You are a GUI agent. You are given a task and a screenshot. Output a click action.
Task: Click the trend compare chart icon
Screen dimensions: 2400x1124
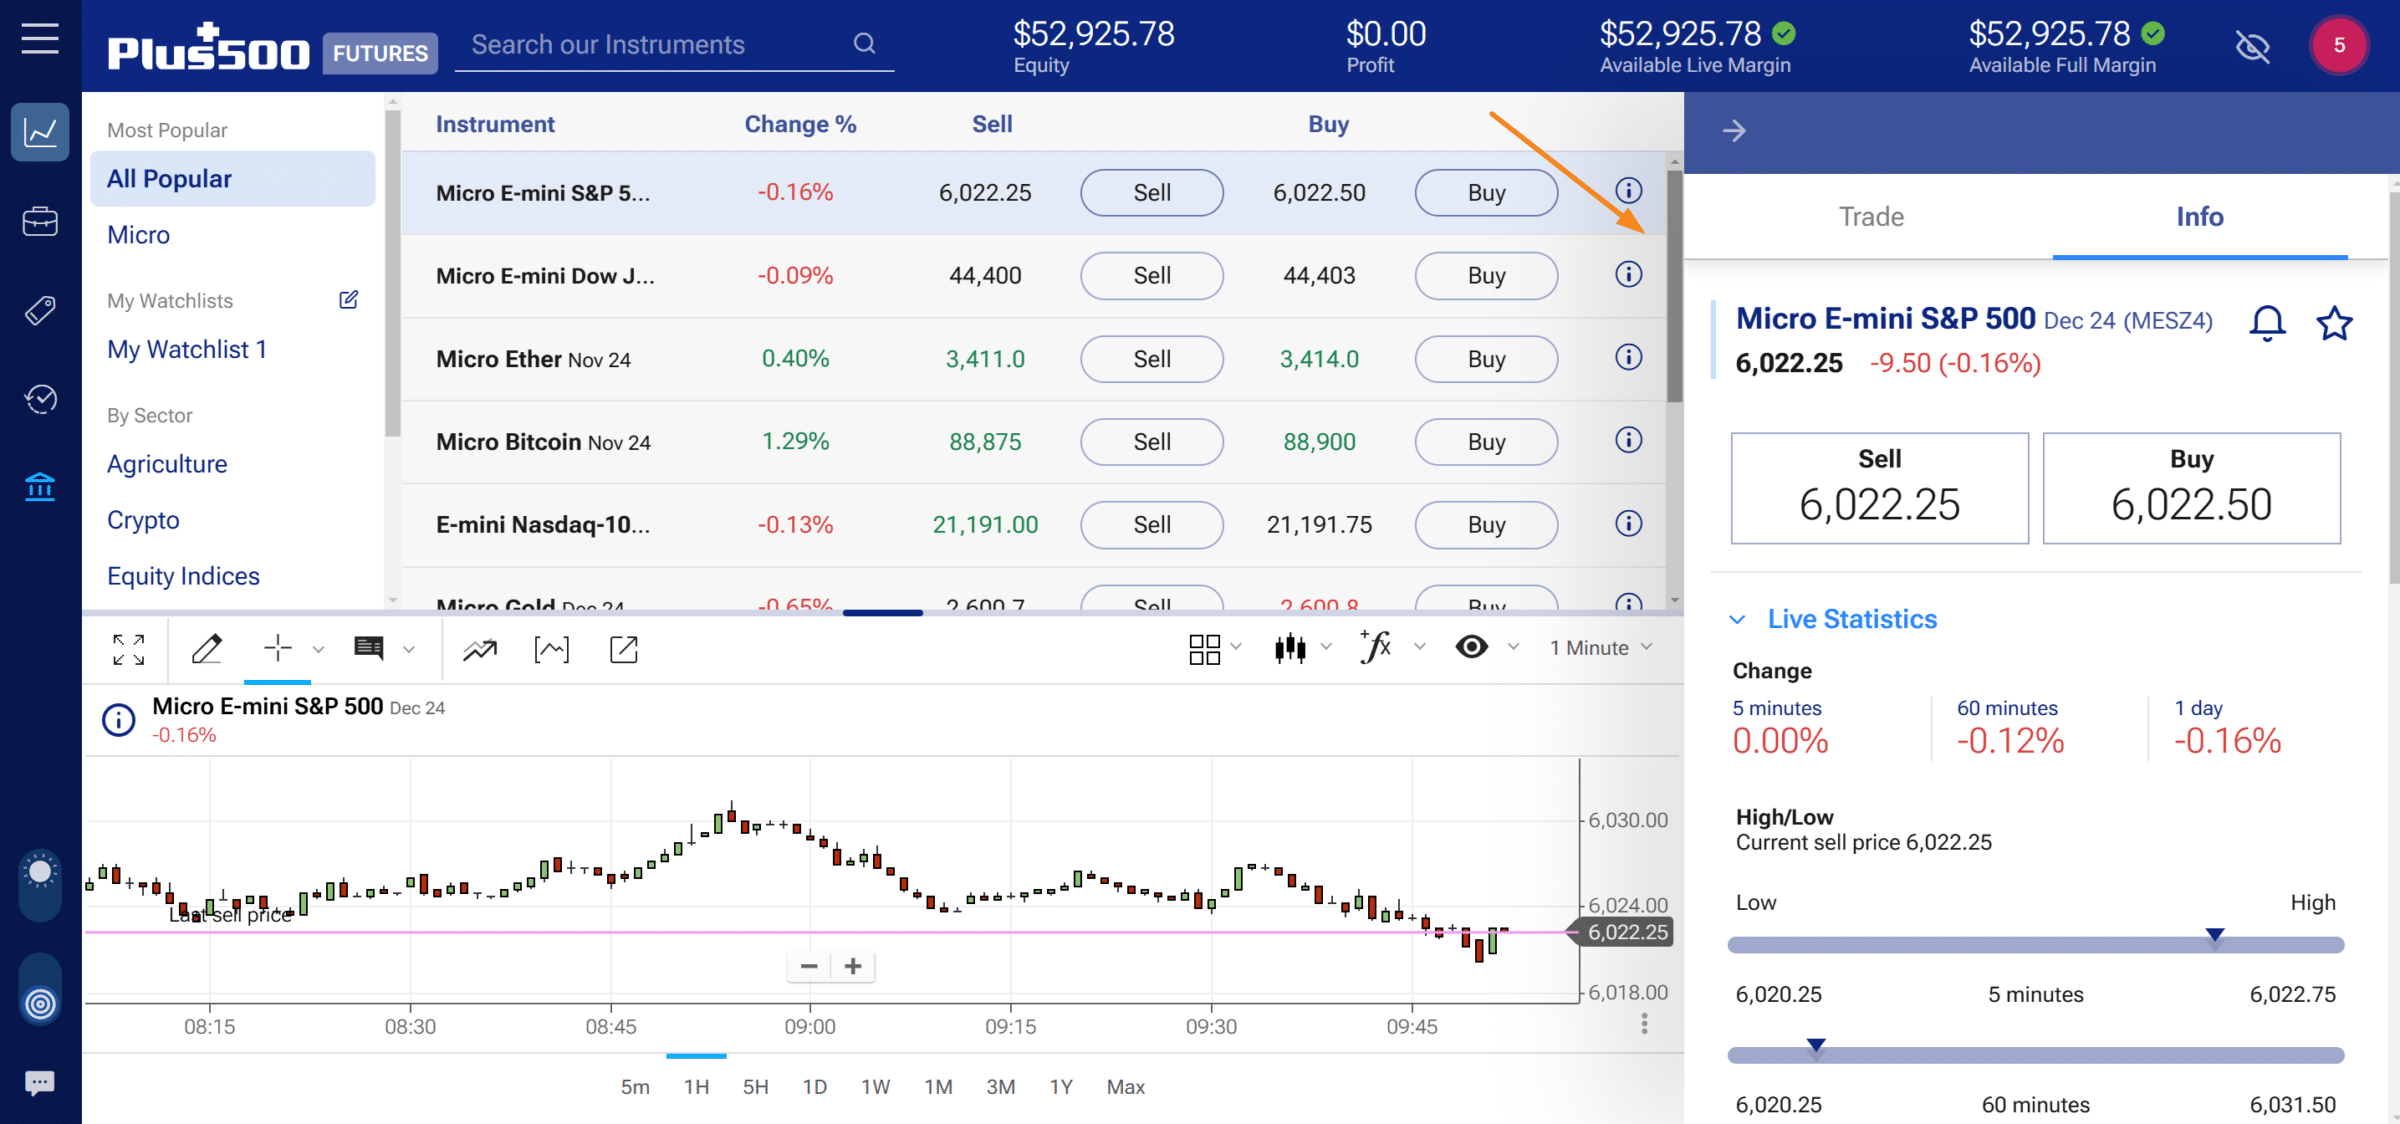pos(480,650)
